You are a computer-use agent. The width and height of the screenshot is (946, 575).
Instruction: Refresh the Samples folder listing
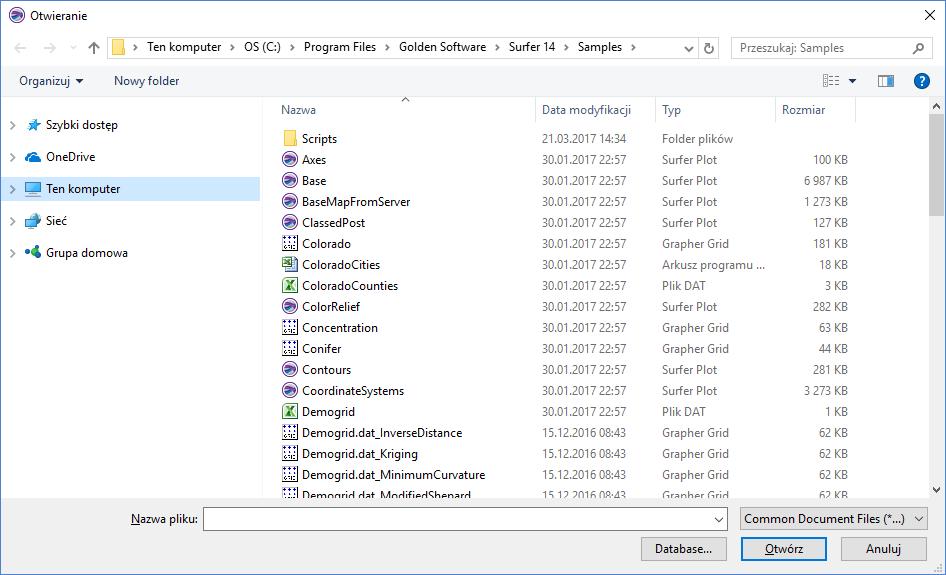pyautogui.click(x=710, y=48)
